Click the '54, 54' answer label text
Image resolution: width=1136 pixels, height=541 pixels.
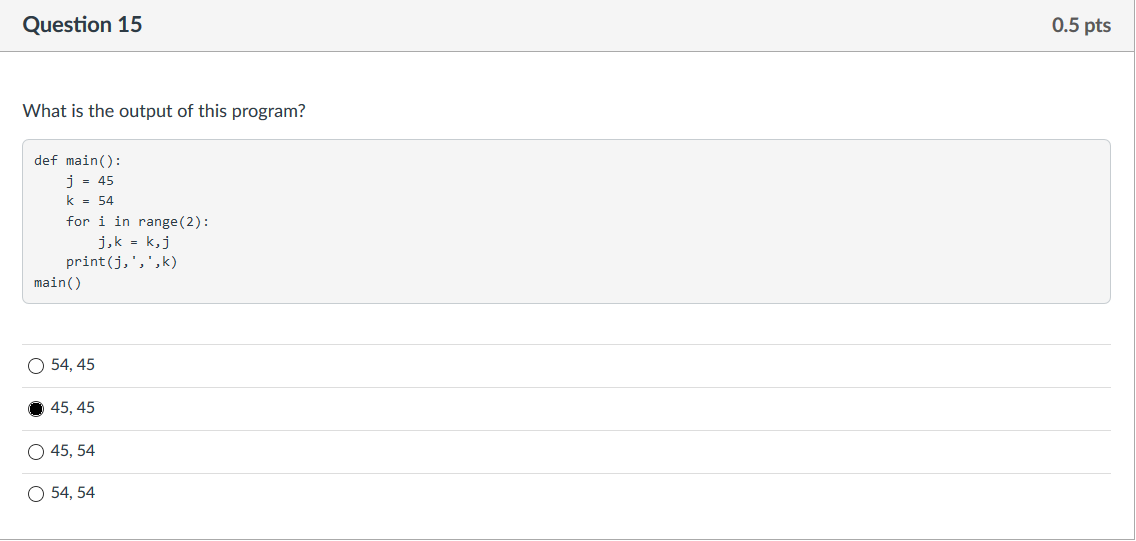(72, 493)
